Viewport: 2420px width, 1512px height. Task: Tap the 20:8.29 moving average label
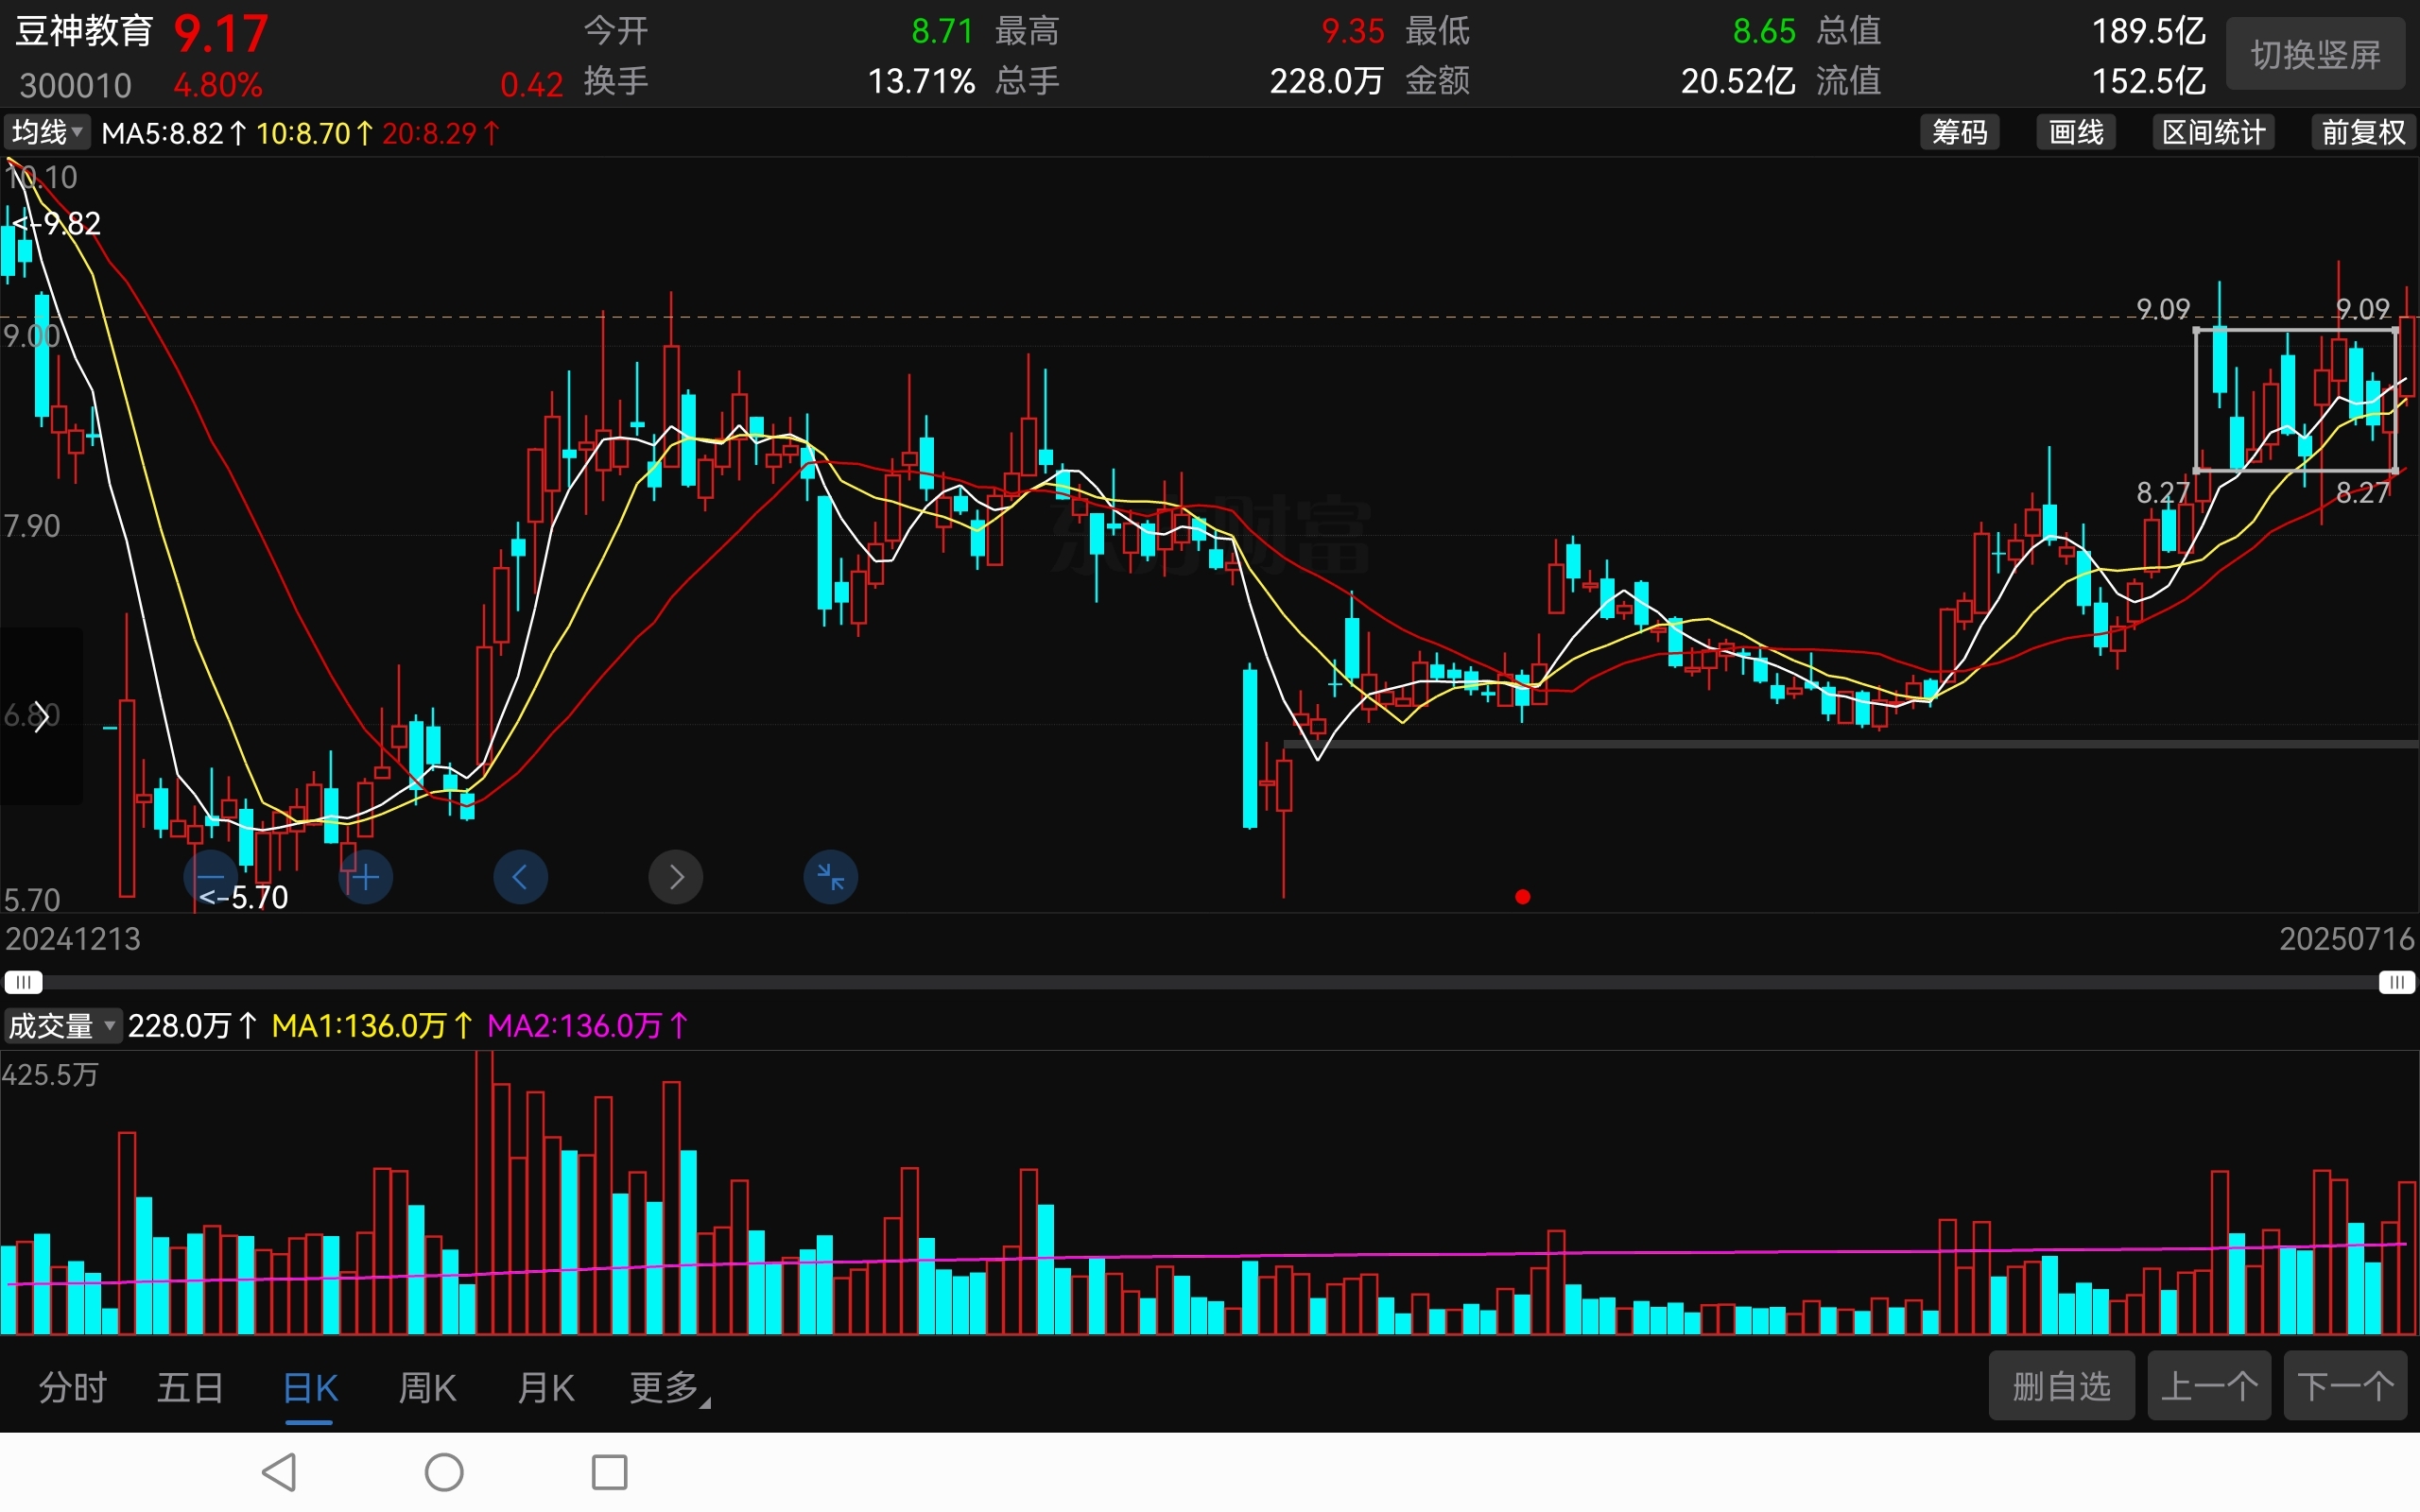pos(441,133)
